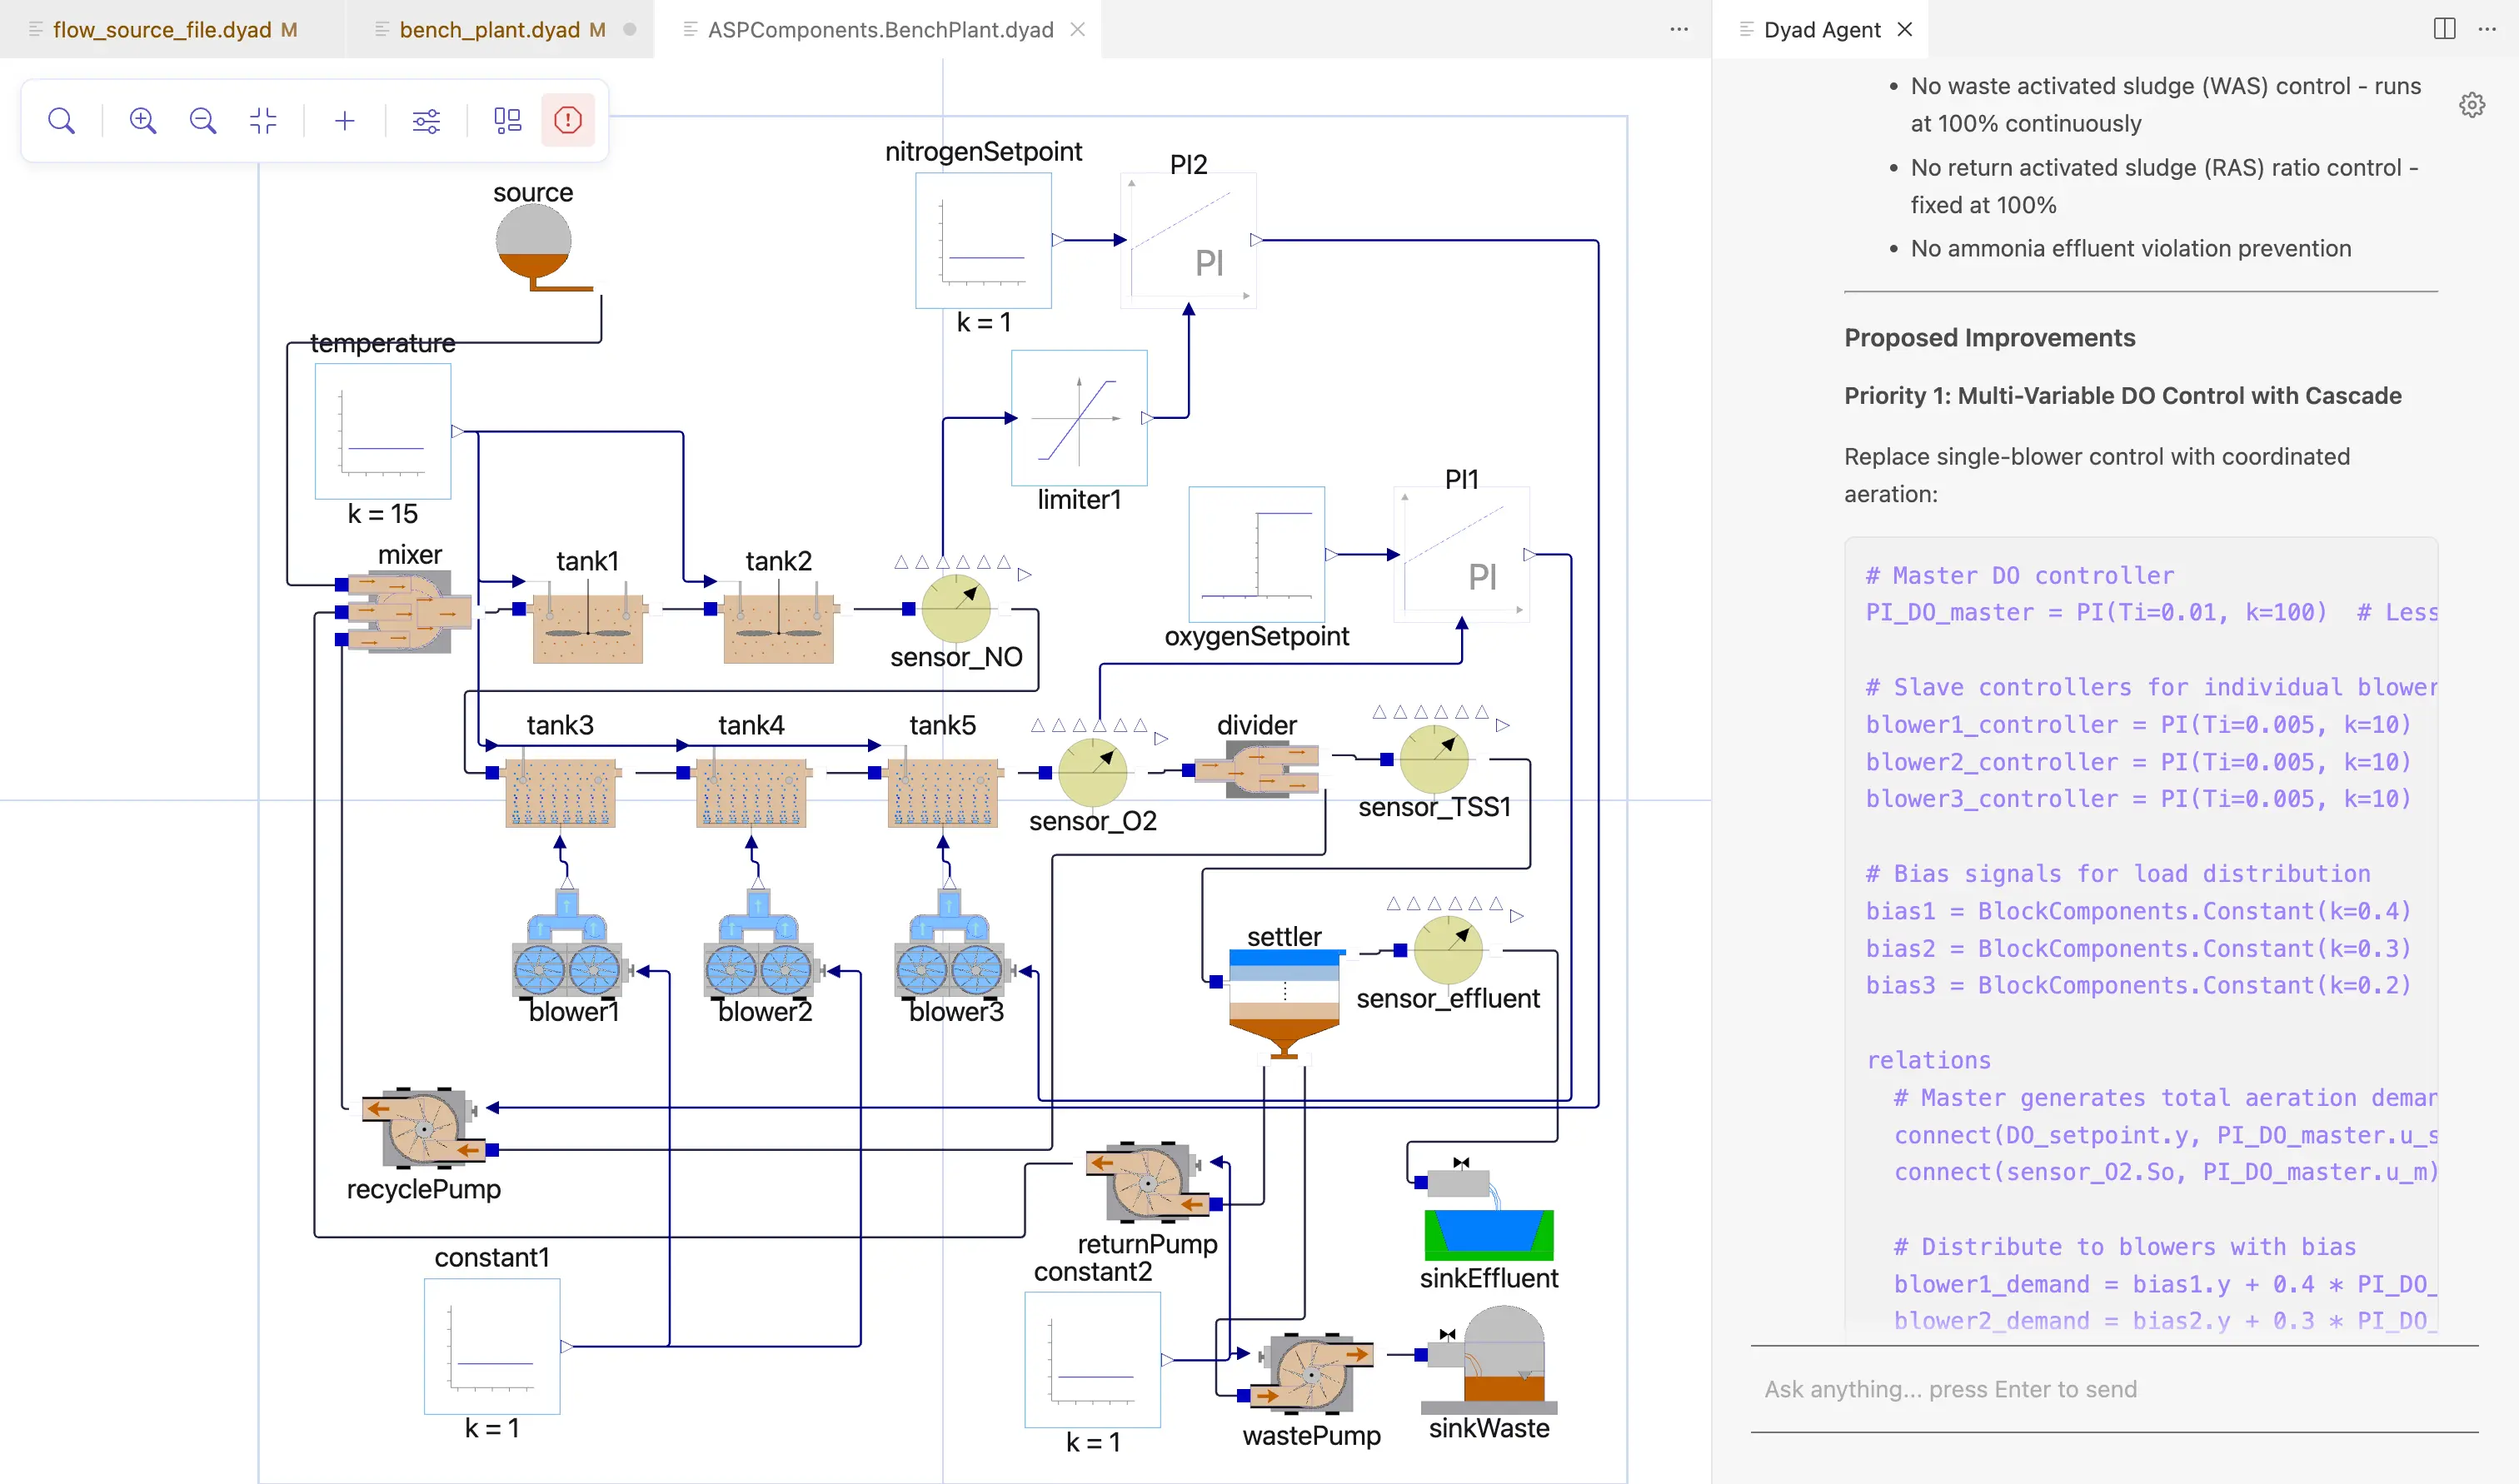Screen dimensions: 2519x1484
Task: Zoom in on the diagram
Action: [x=143, y=121]
